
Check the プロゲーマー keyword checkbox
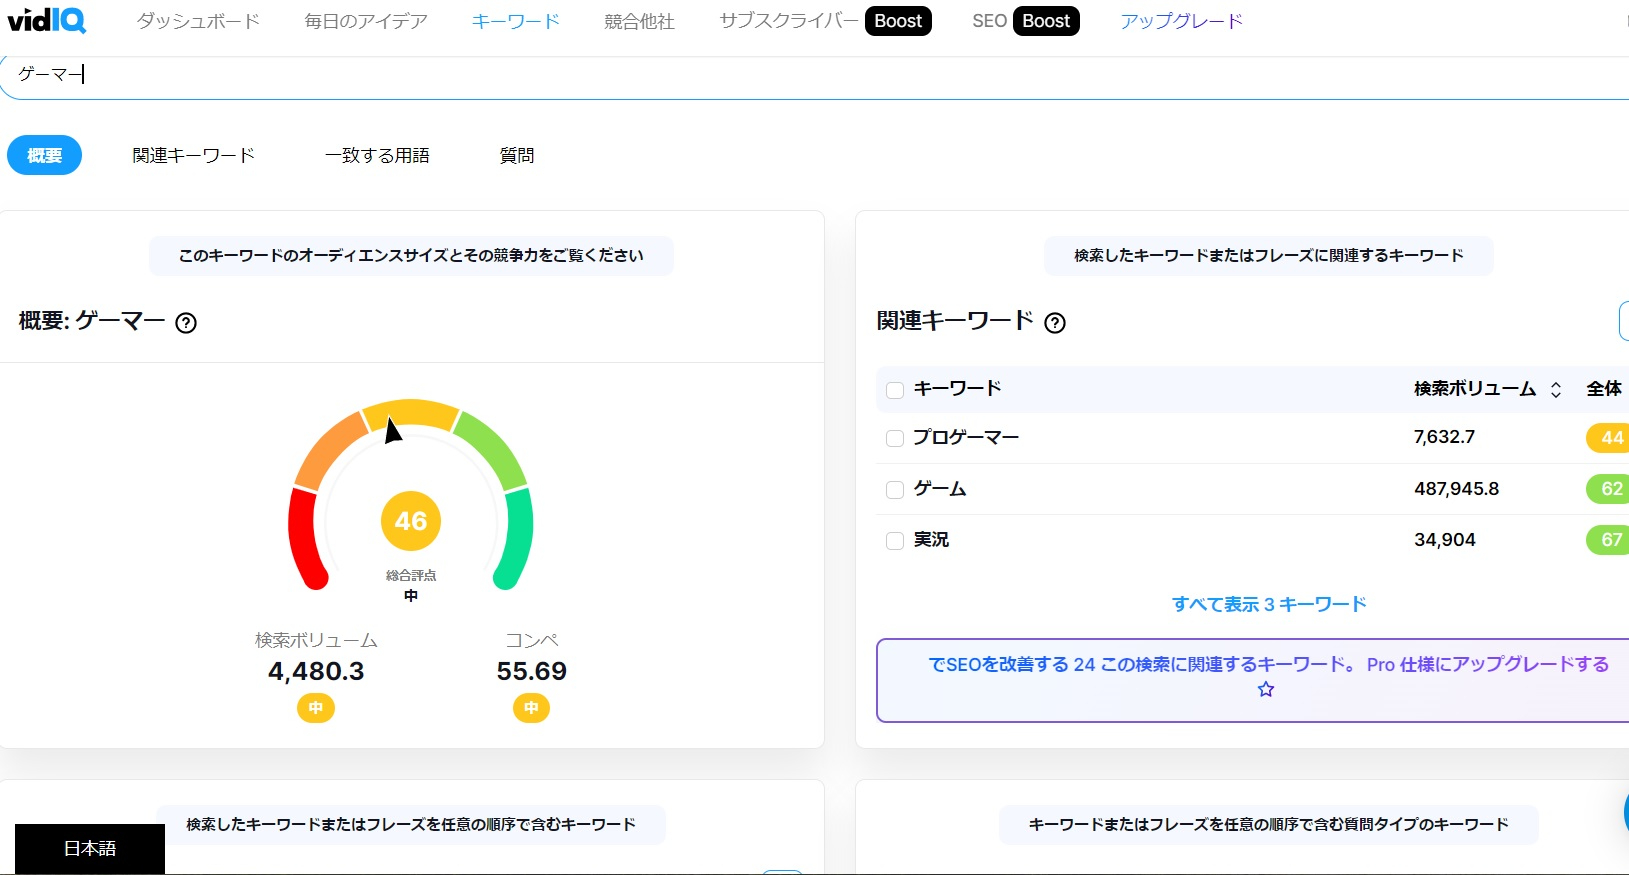coord(895,438)
